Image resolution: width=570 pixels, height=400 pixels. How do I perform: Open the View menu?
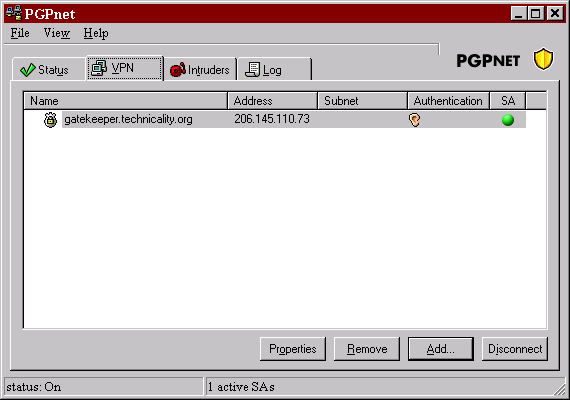pos(57,33)
